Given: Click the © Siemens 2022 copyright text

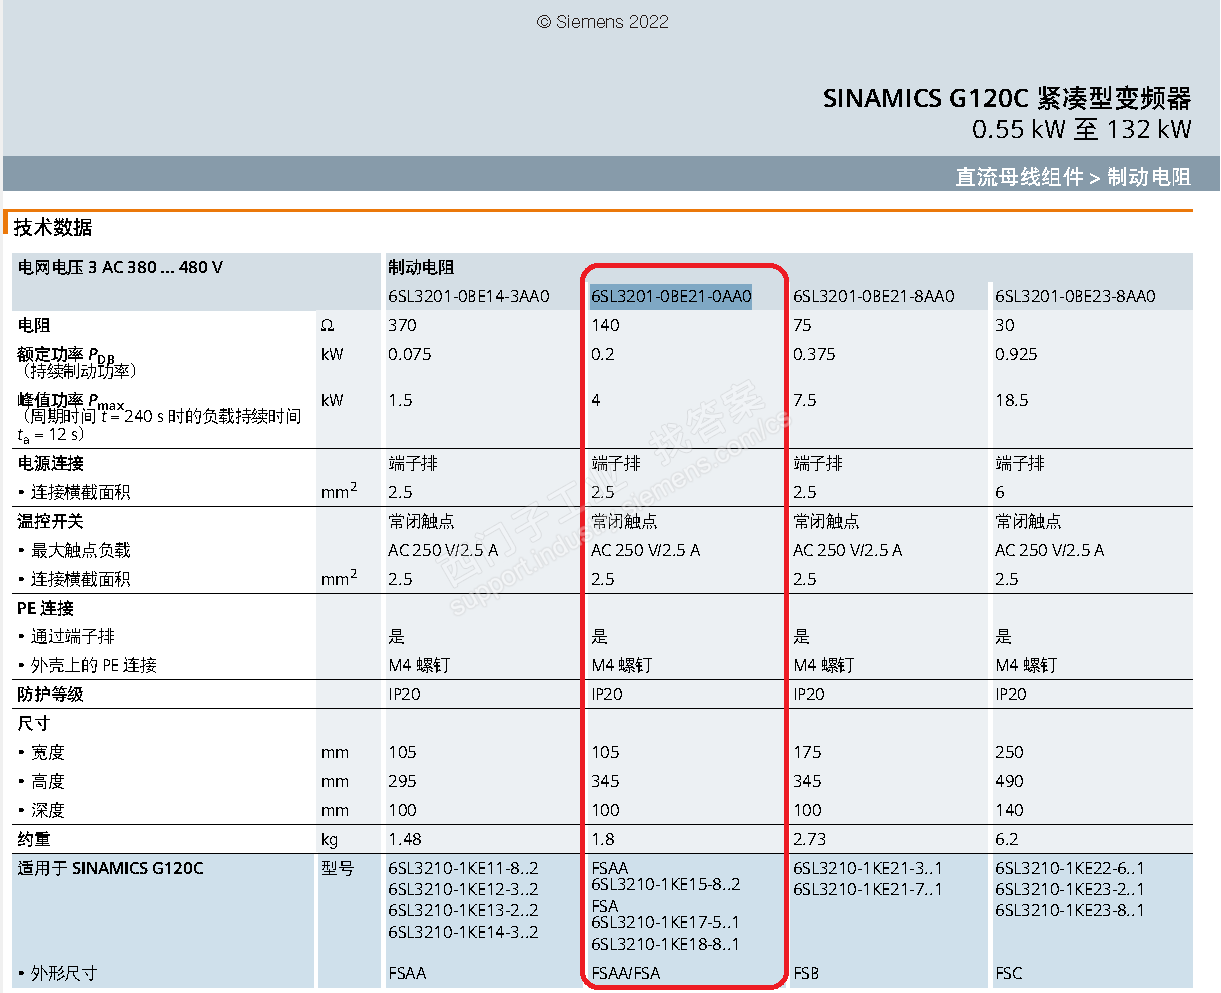Looking at the screenshot, I should pyautogui.click(x=603, y=22).
